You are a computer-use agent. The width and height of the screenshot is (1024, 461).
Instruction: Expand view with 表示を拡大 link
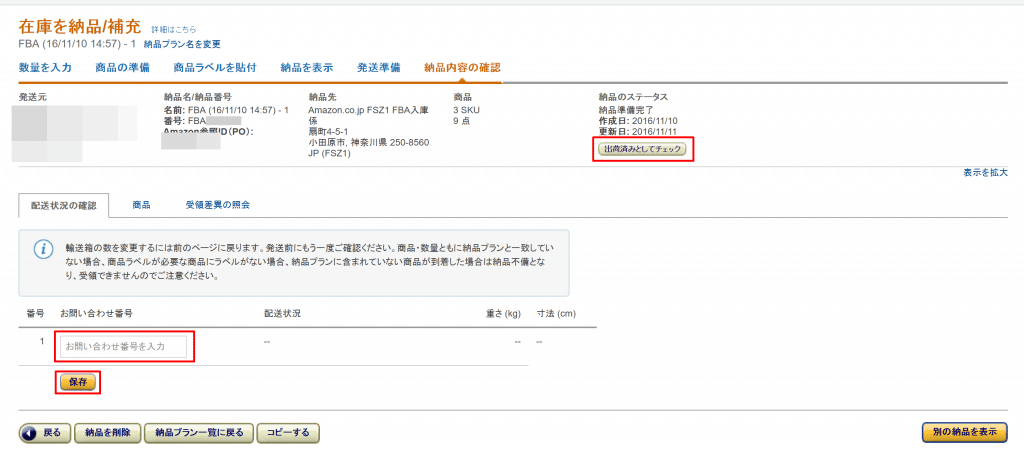[x=985, y=172]
